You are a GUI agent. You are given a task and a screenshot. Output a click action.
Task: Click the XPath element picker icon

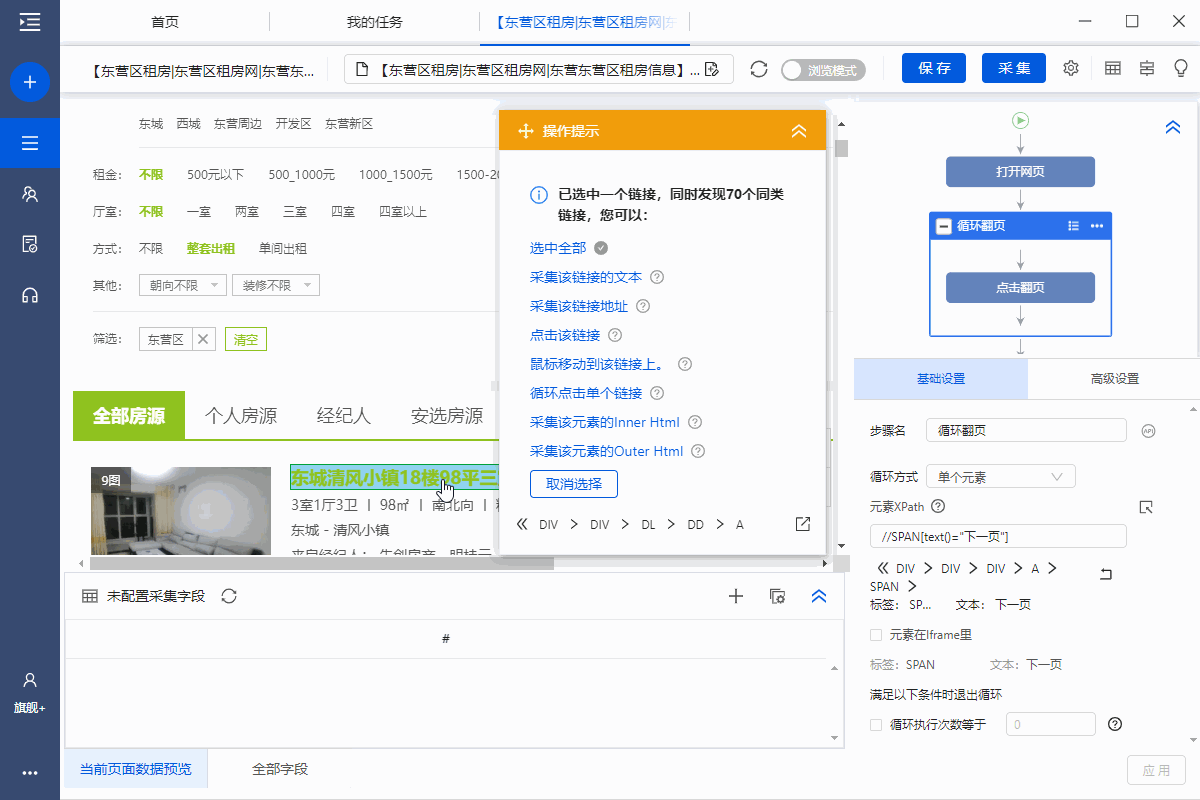[x=1147, y=507]
